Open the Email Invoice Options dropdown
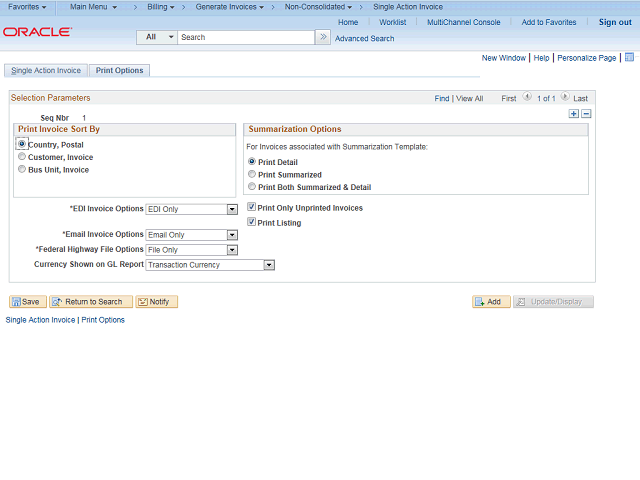Screen dimensions: 640x480 click(x=191, y=235)
